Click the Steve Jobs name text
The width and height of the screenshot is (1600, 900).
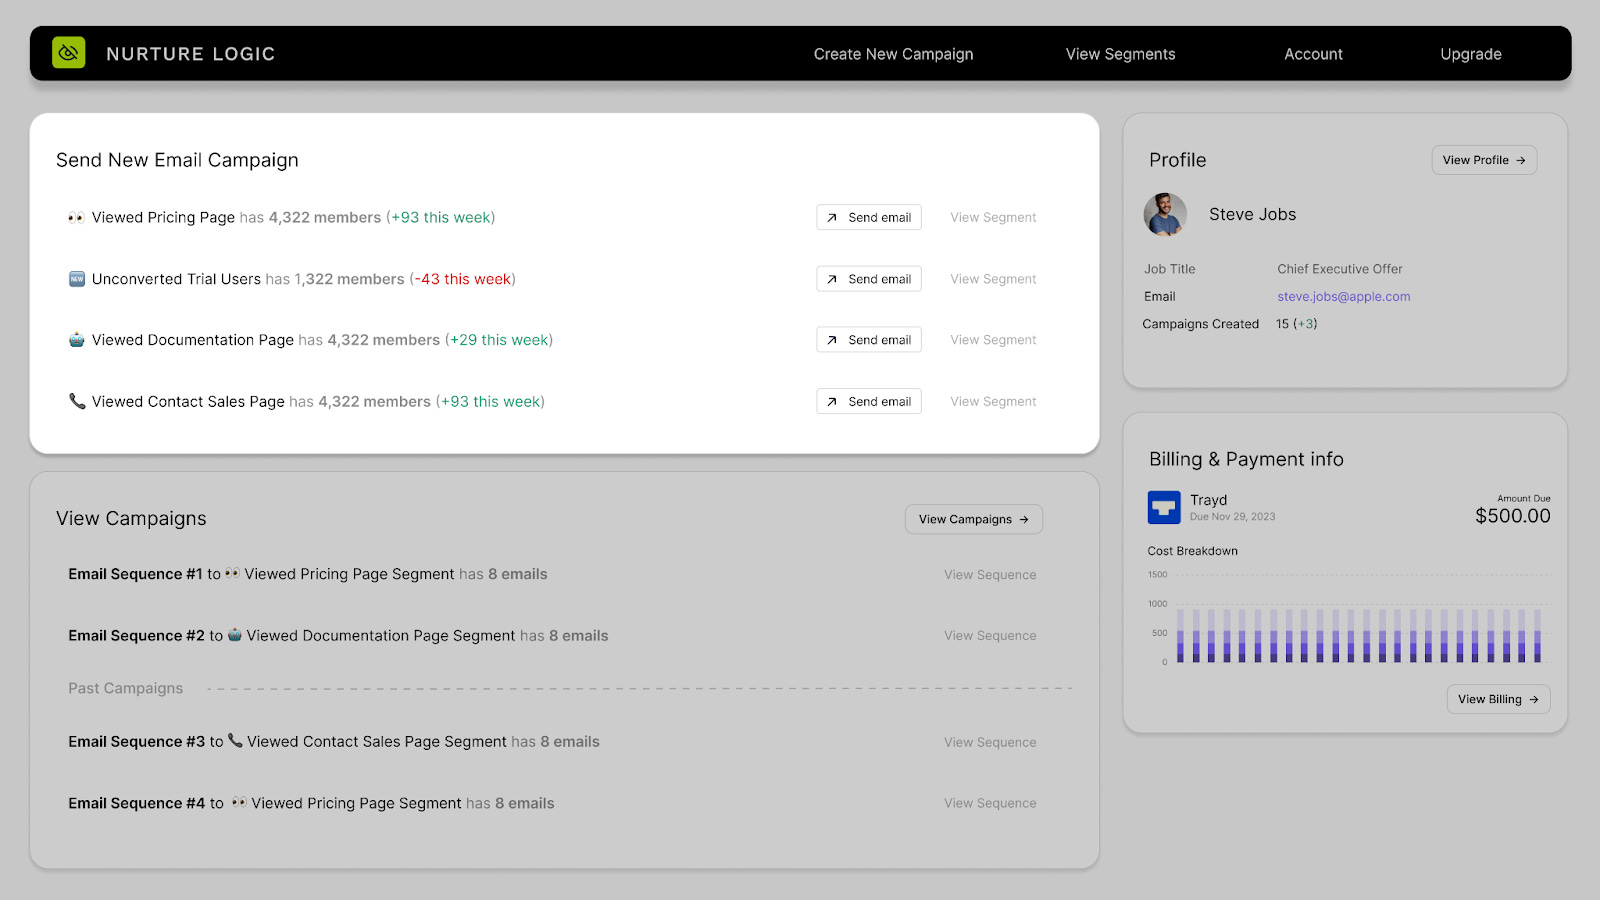coord(1252,214)
